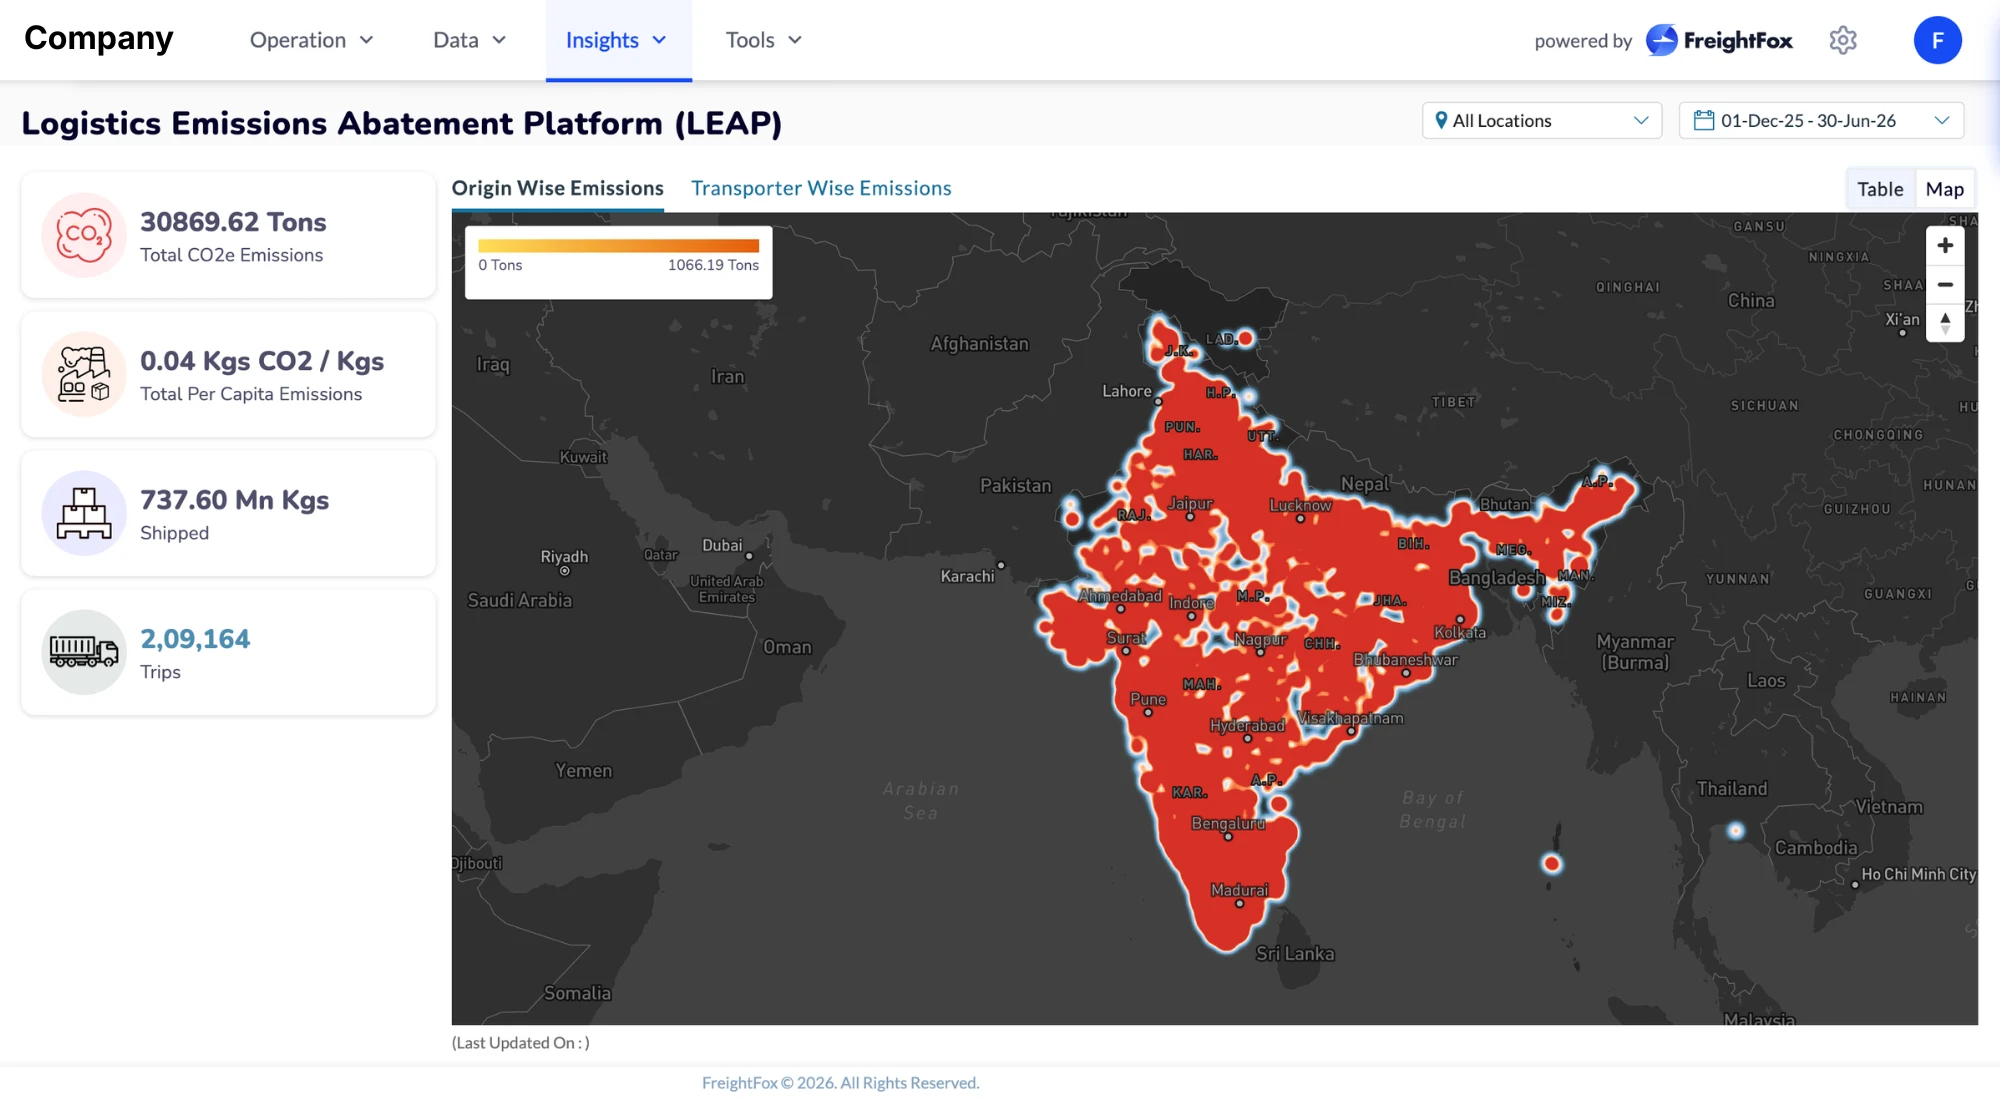This screenshot has height=1100, width=2000.
Task: Open the Data menu
Action: [x=469, y=40]
